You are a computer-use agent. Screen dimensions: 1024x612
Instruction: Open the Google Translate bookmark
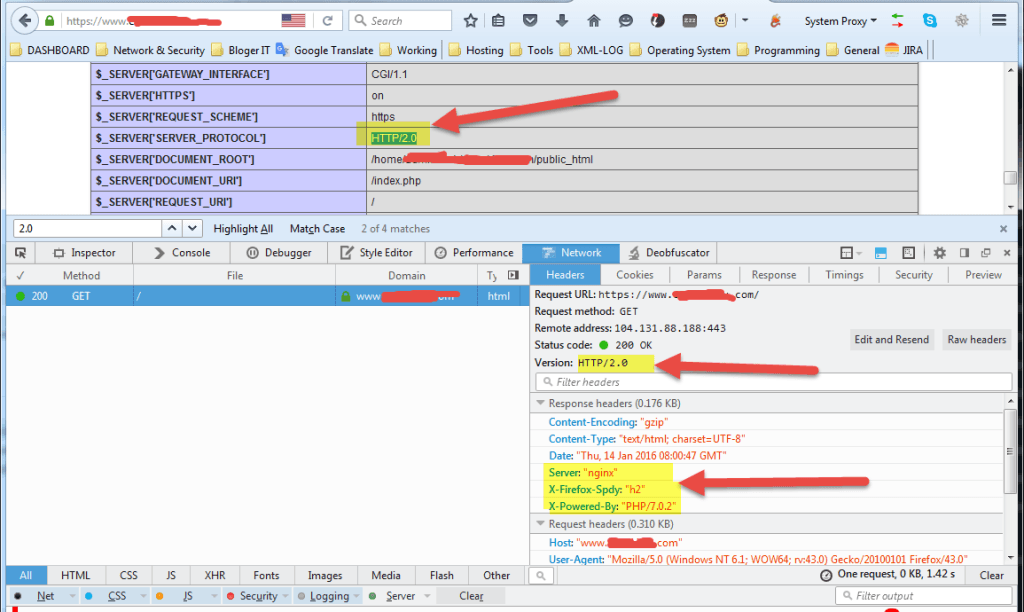click(x=325, y=50)
